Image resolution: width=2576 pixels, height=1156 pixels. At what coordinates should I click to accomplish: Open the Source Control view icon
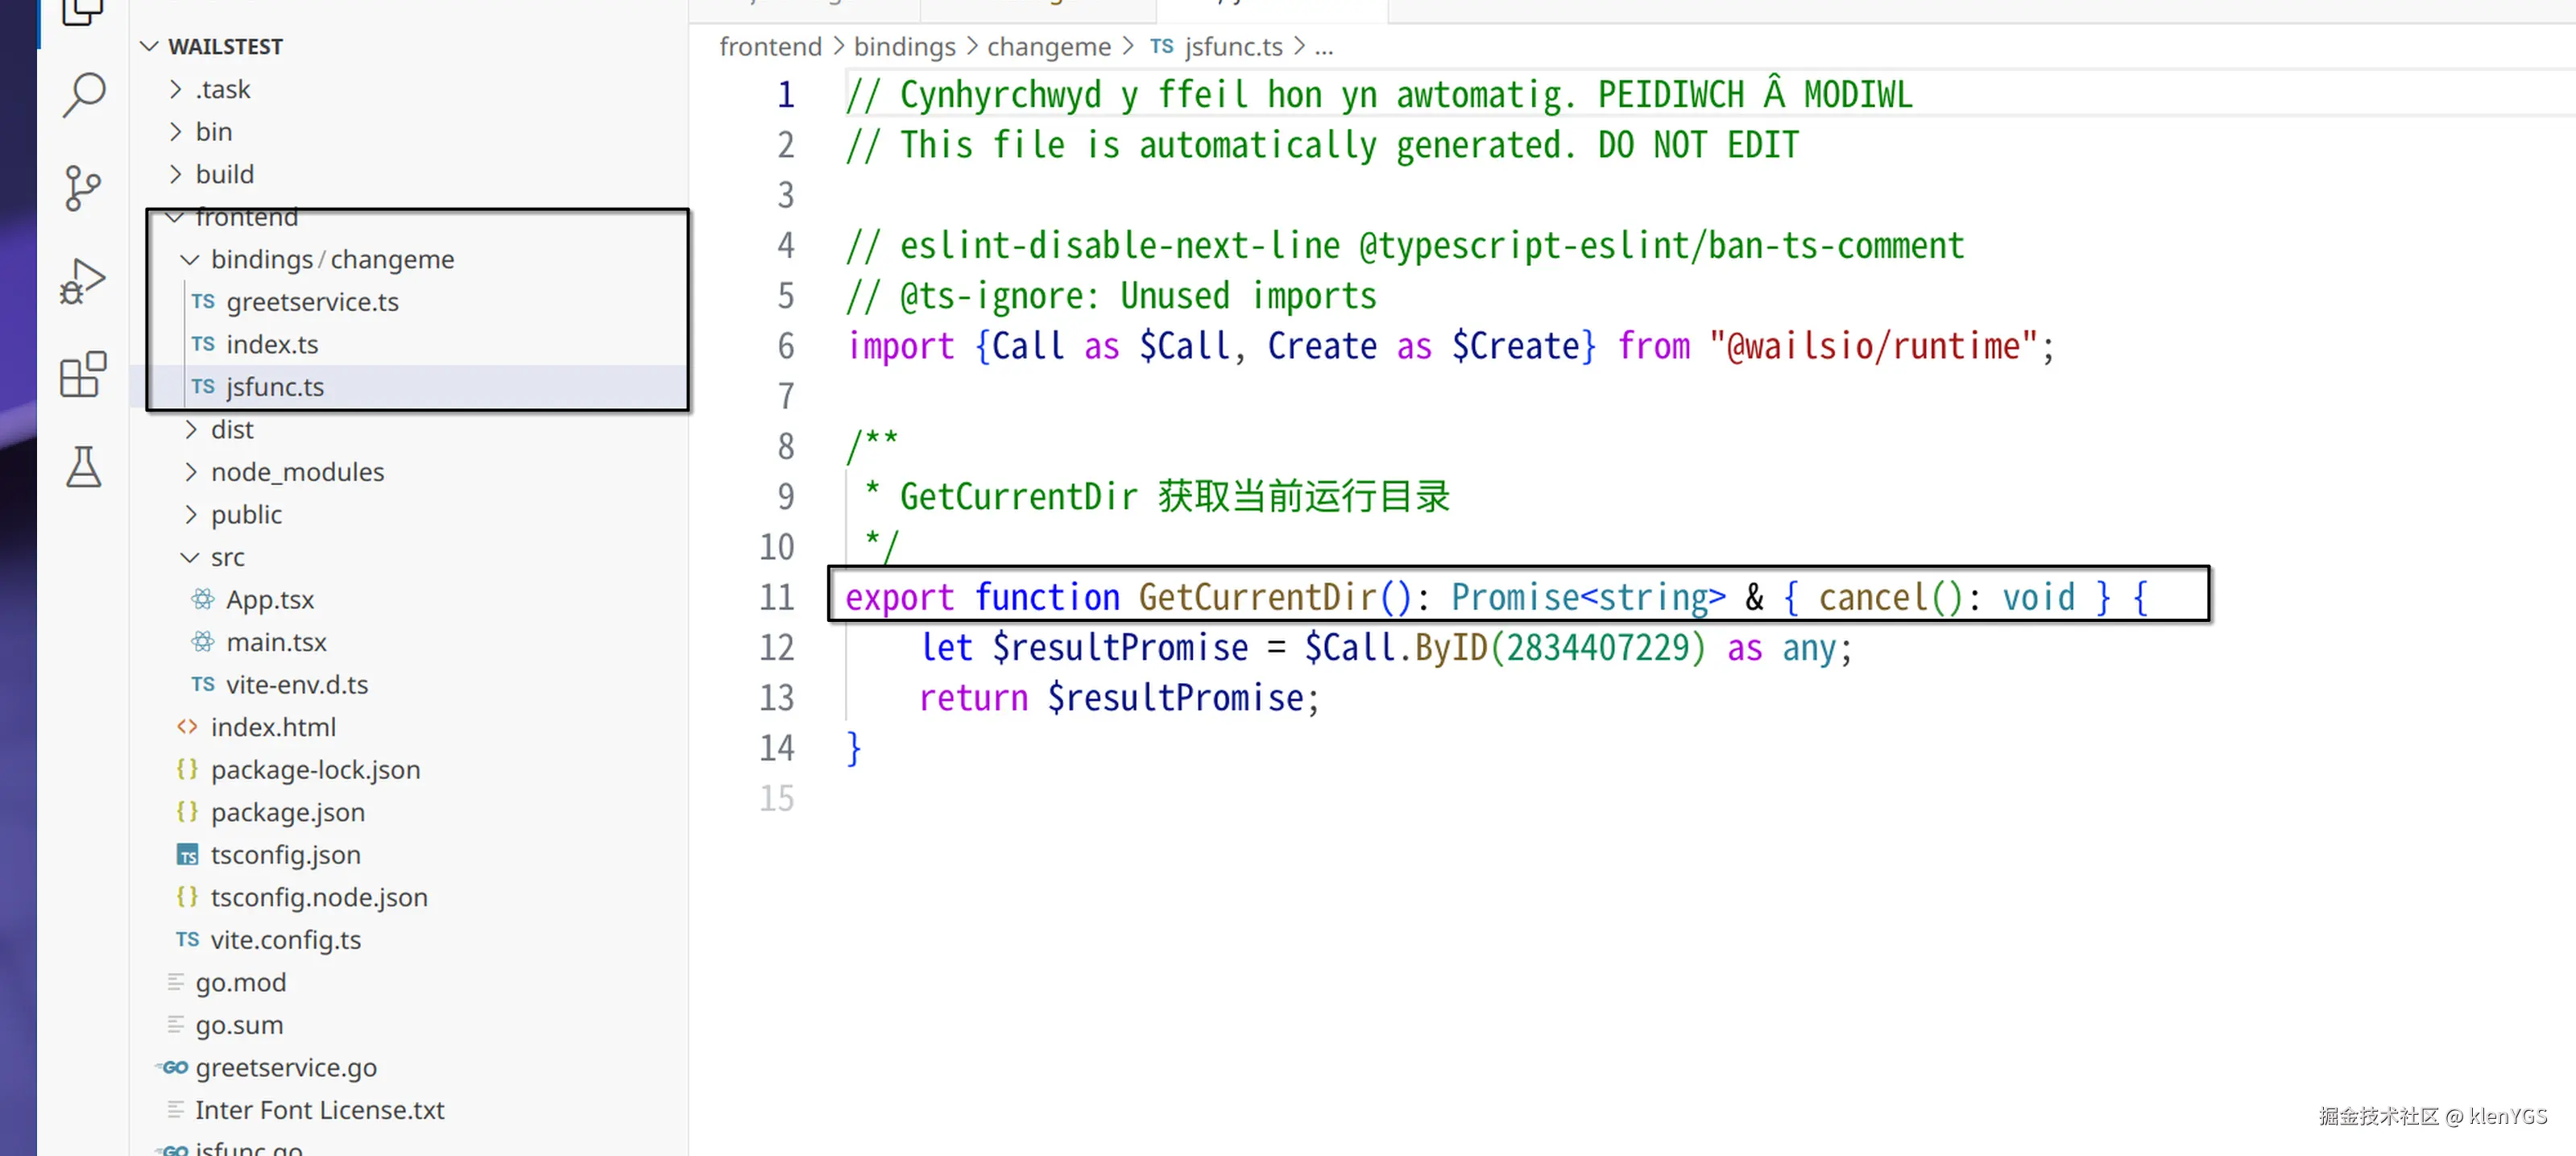[x=83, y=188]
